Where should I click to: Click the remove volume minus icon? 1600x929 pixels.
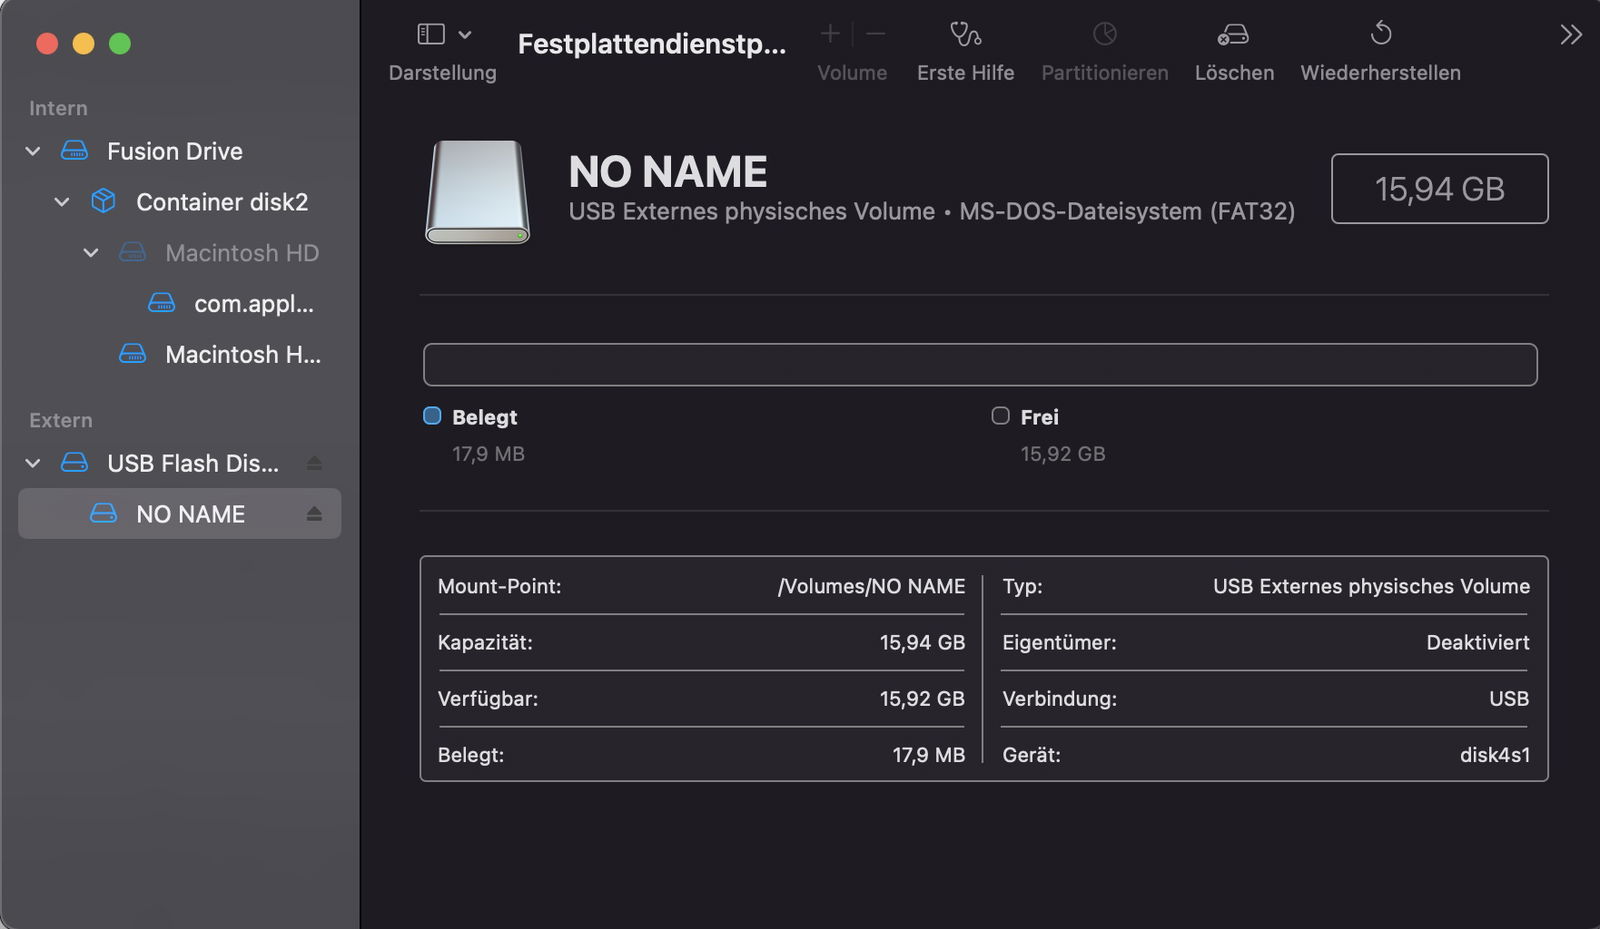click(x=875, y=34)
